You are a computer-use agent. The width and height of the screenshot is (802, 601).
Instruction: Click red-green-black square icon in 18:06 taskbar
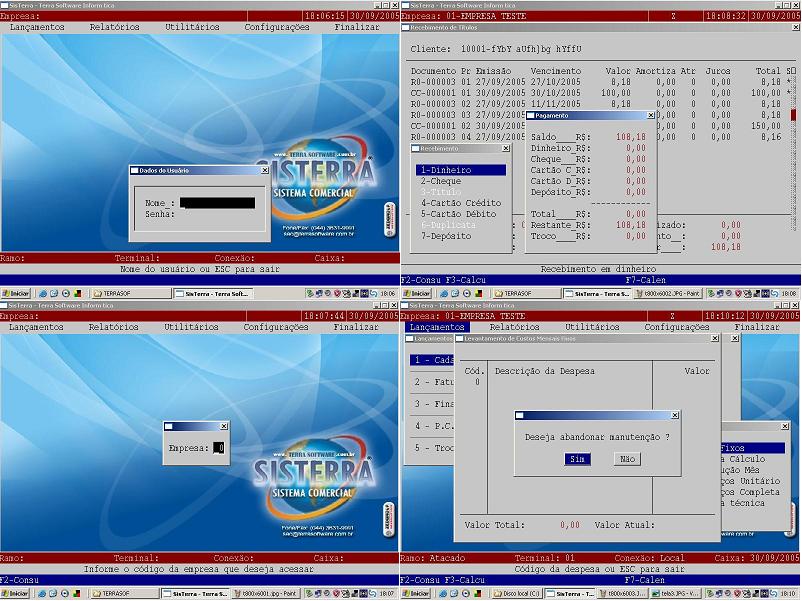[x=77, y=294]
